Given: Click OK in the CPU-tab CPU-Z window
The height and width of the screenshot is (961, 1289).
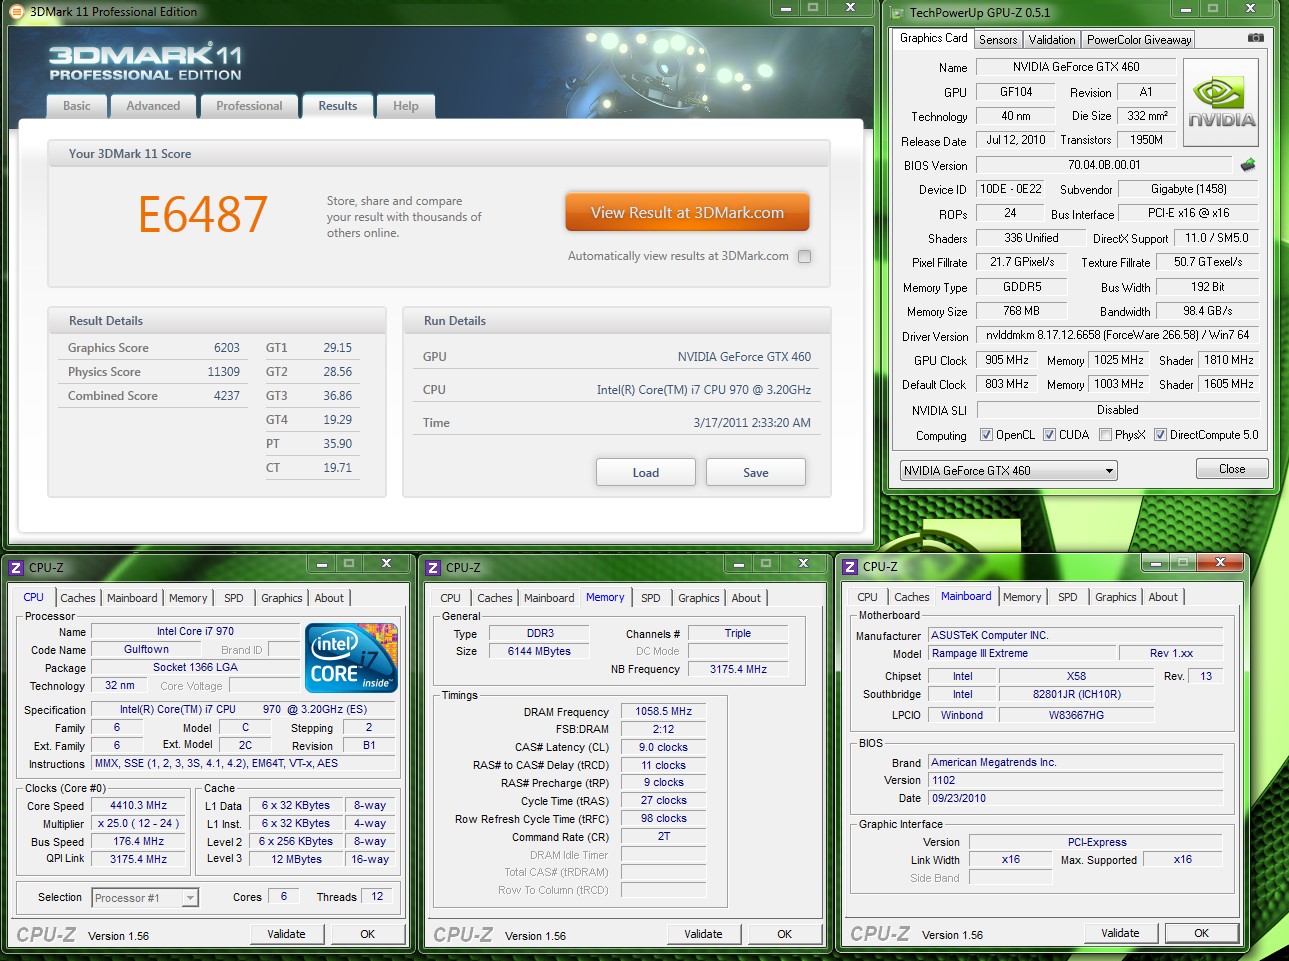Looking at the screenshot, I should pos(368,934).
